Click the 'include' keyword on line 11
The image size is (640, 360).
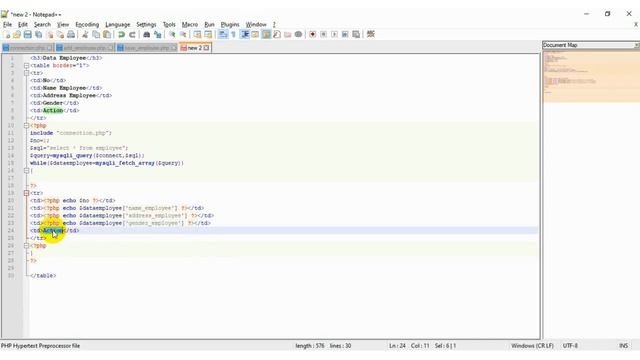tap(42, 133)
